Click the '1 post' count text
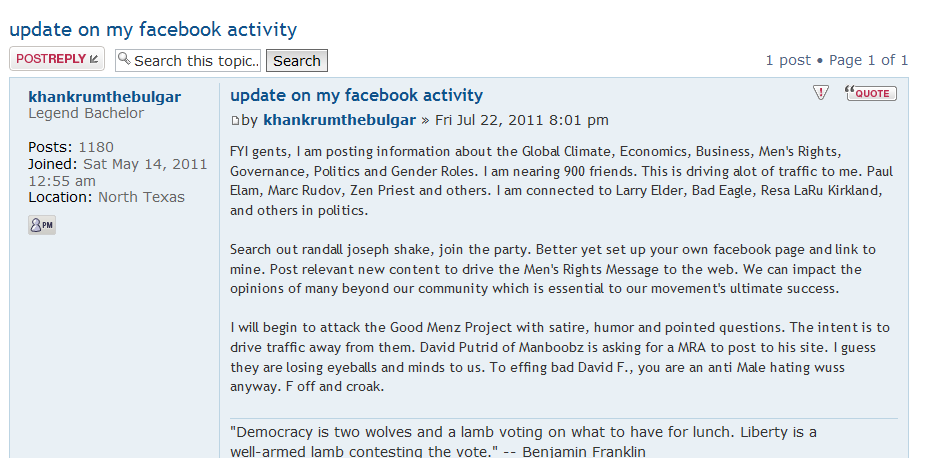Screen dimensions: 929x458 click(788, 60)
